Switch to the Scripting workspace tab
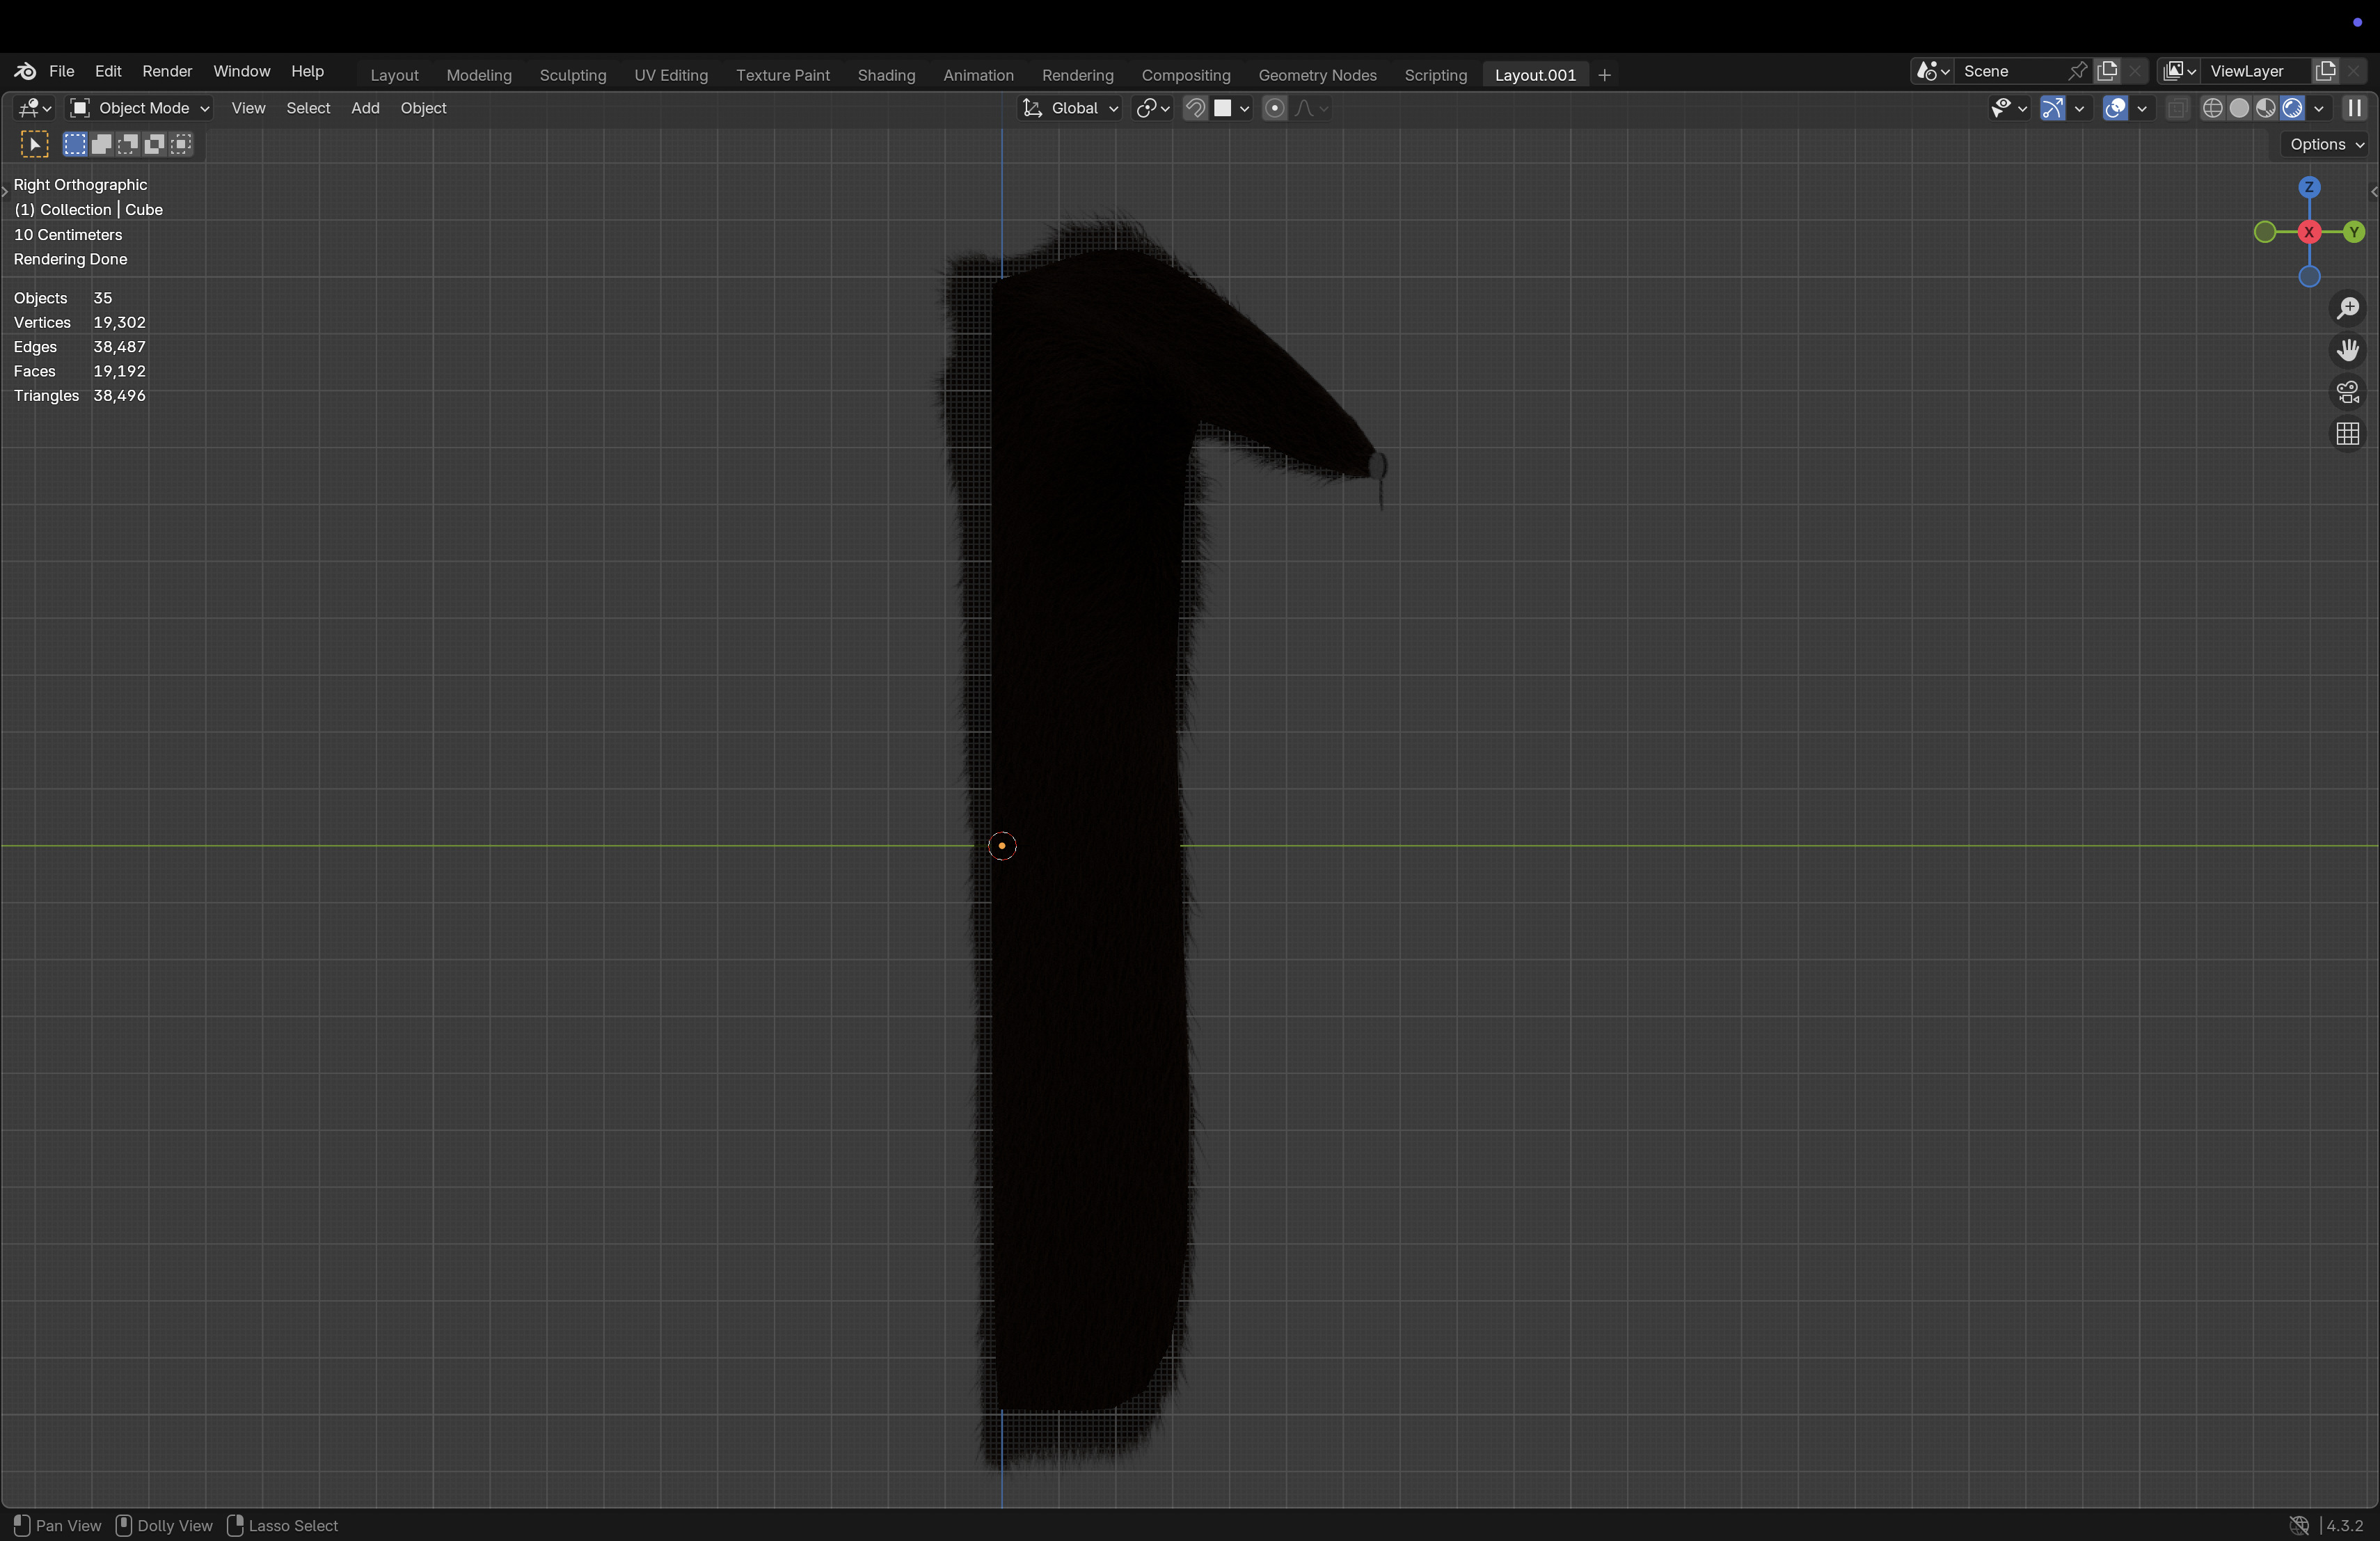The width and height of the screenshot is (2380, 1541). click(x=1435, y=75)
